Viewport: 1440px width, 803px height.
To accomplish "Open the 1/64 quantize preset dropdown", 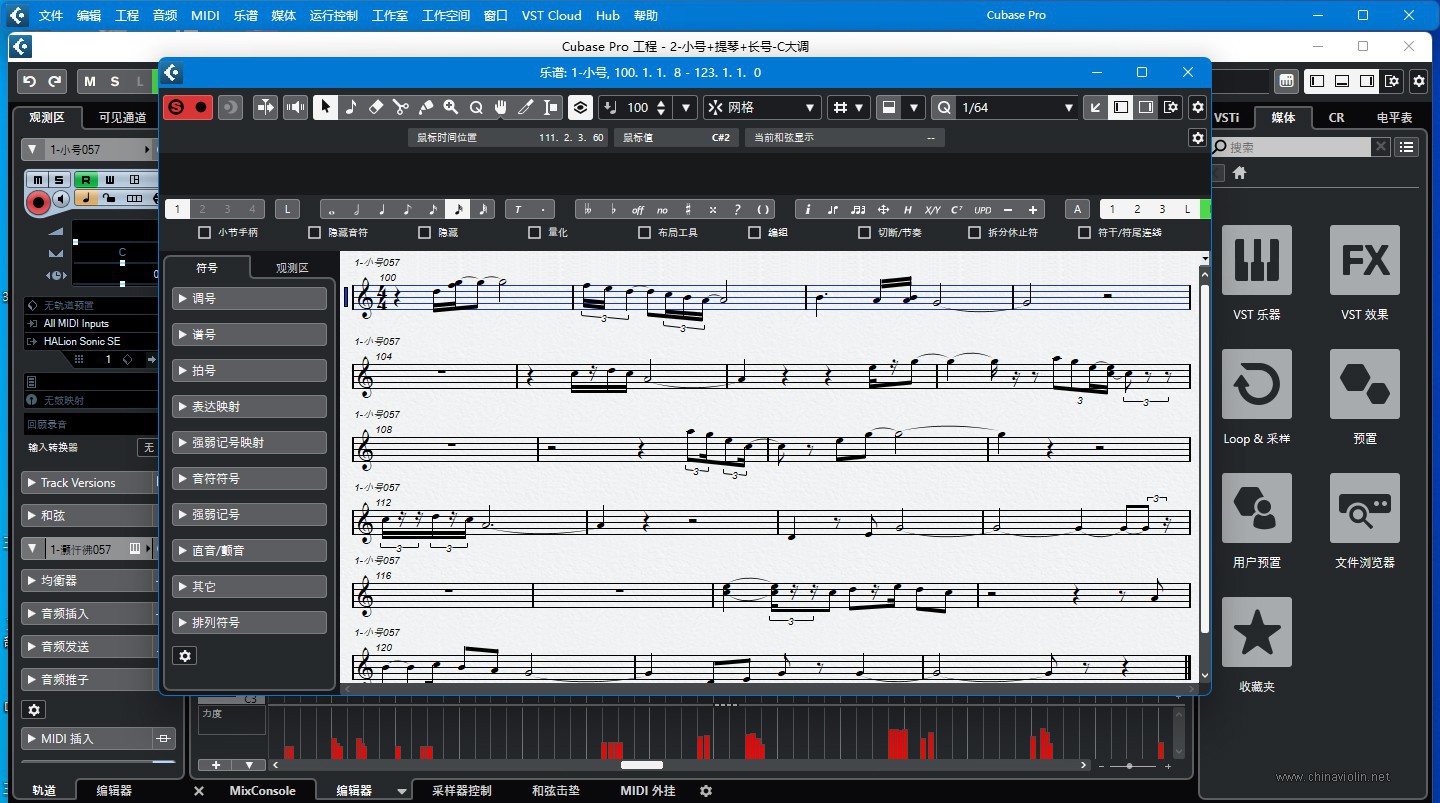I will 1005,107.
